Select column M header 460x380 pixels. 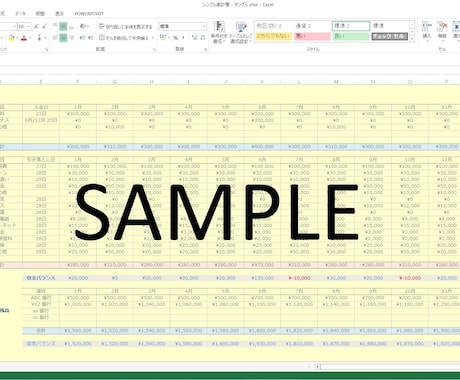(x=336, y=82)
